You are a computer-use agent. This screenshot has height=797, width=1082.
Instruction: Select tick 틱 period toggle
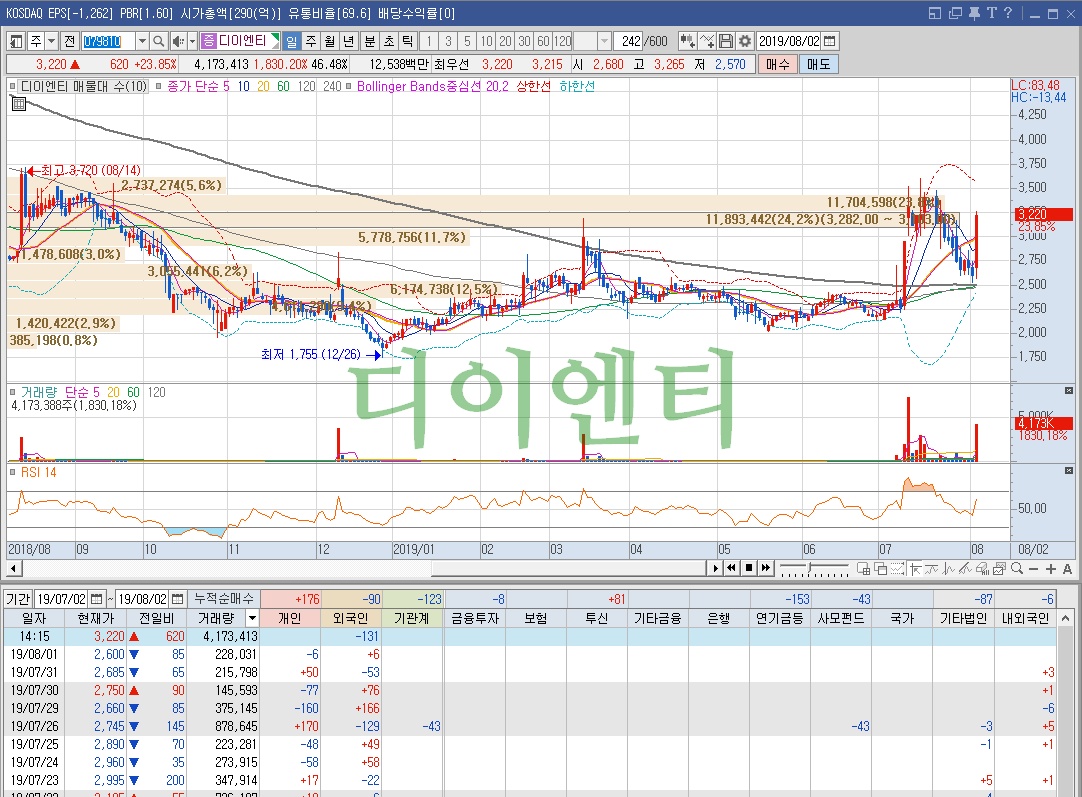pos(408,41)
